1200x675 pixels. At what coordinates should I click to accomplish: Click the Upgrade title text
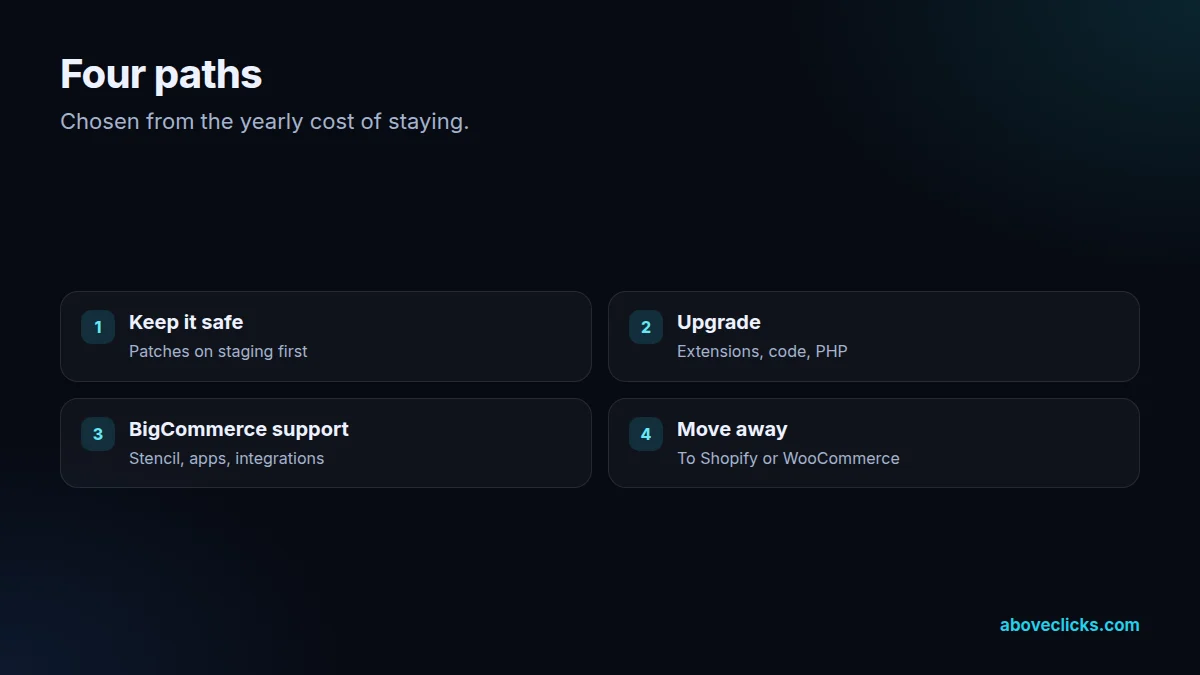click(x=719, y=322)
